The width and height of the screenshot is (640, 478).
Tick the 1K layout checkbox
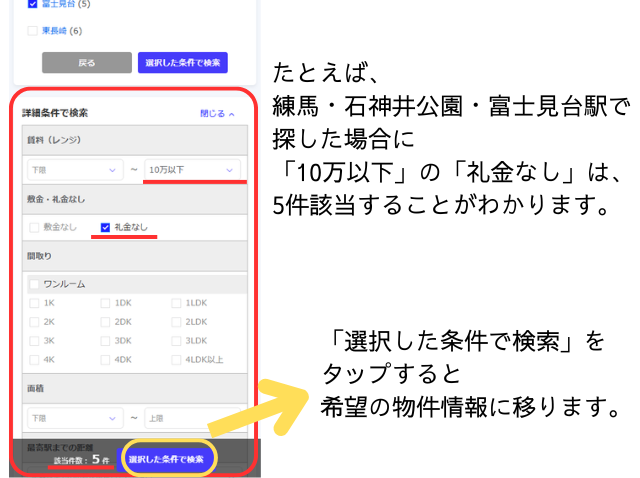click(34, 303)
